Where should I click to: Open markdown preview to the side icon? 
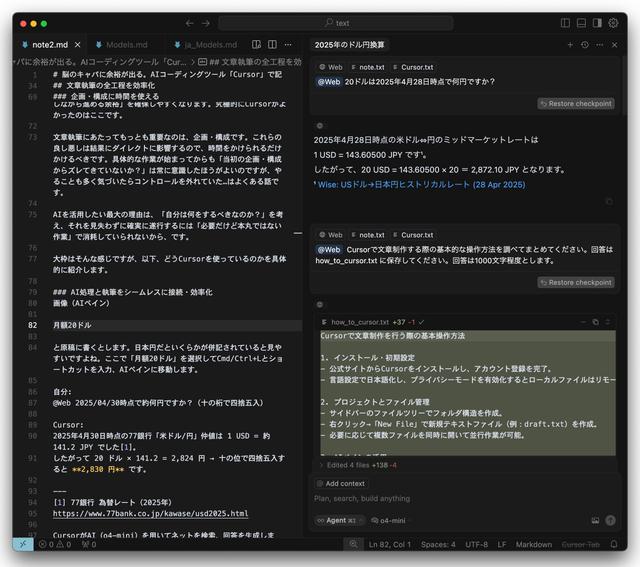256,44
